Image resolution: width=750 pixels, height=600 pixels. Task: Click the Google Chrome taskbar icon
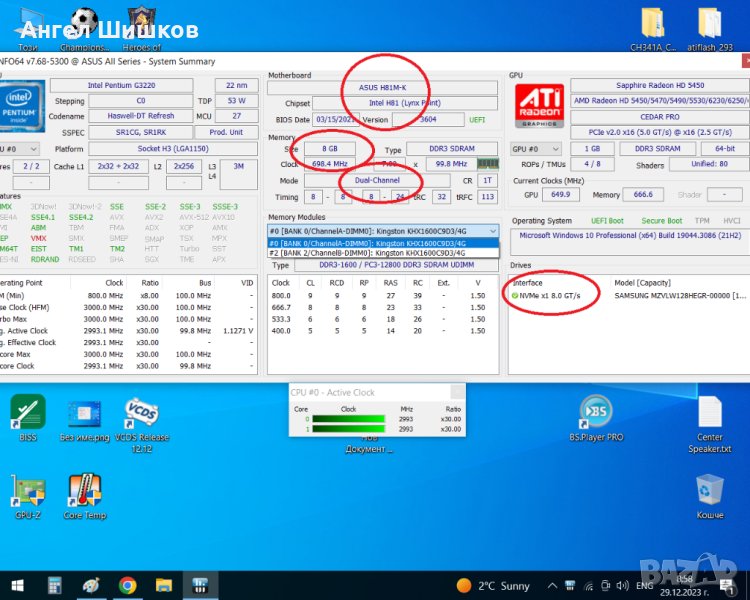click(128, 585)
